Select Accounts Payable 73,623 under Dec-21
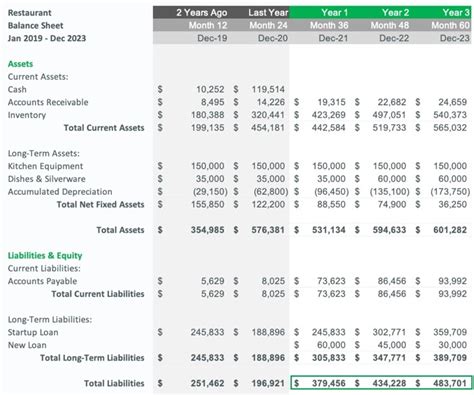Viewport: 474px width, 395px height. (331, 281)
